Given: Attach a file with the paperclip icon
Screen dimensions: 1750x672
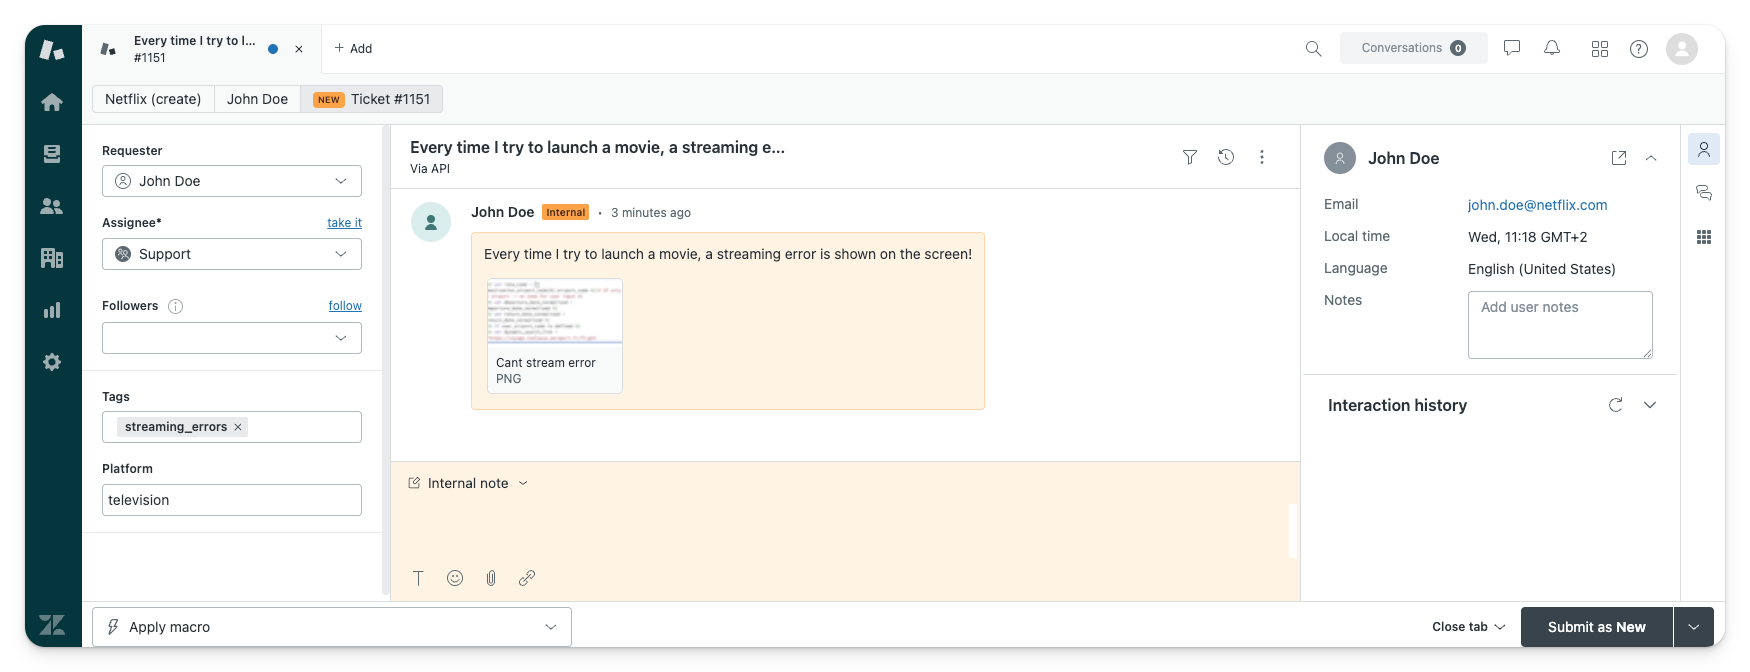Looking at the screenshot, I should [x=491, y=578].
